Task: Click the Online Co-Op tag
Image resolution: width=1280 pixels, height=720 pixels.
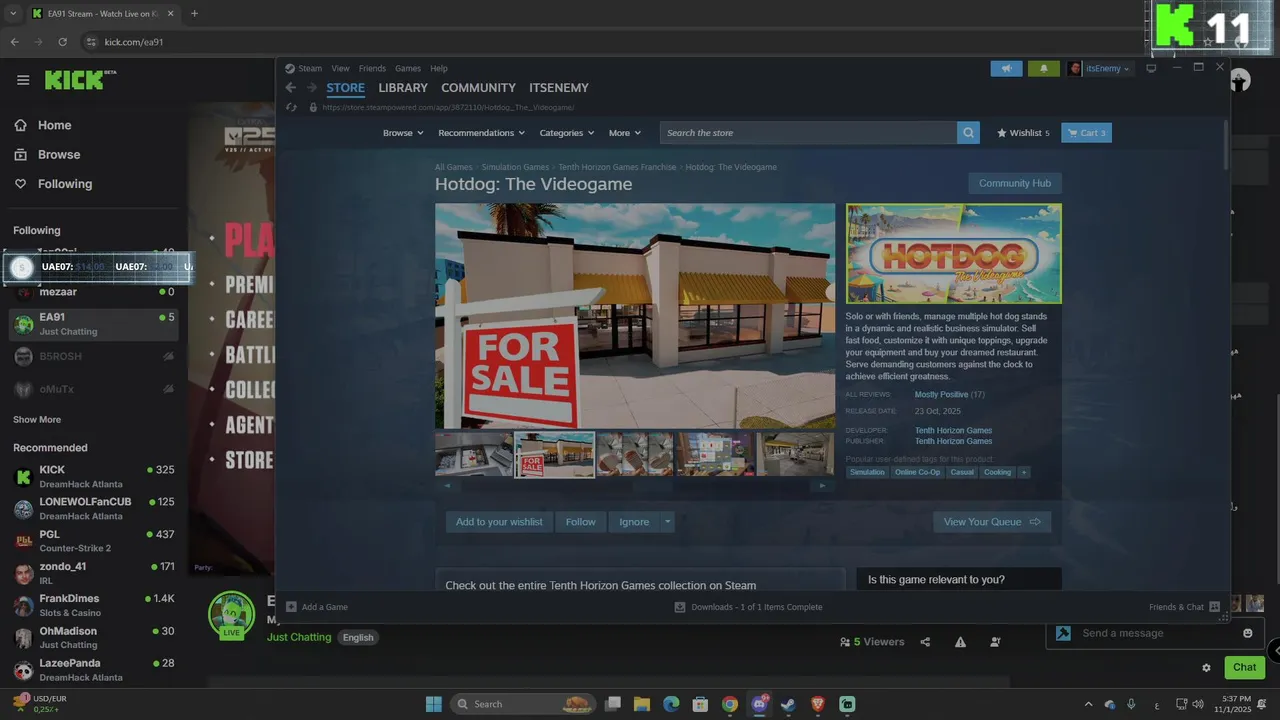Action: point(917,472)
